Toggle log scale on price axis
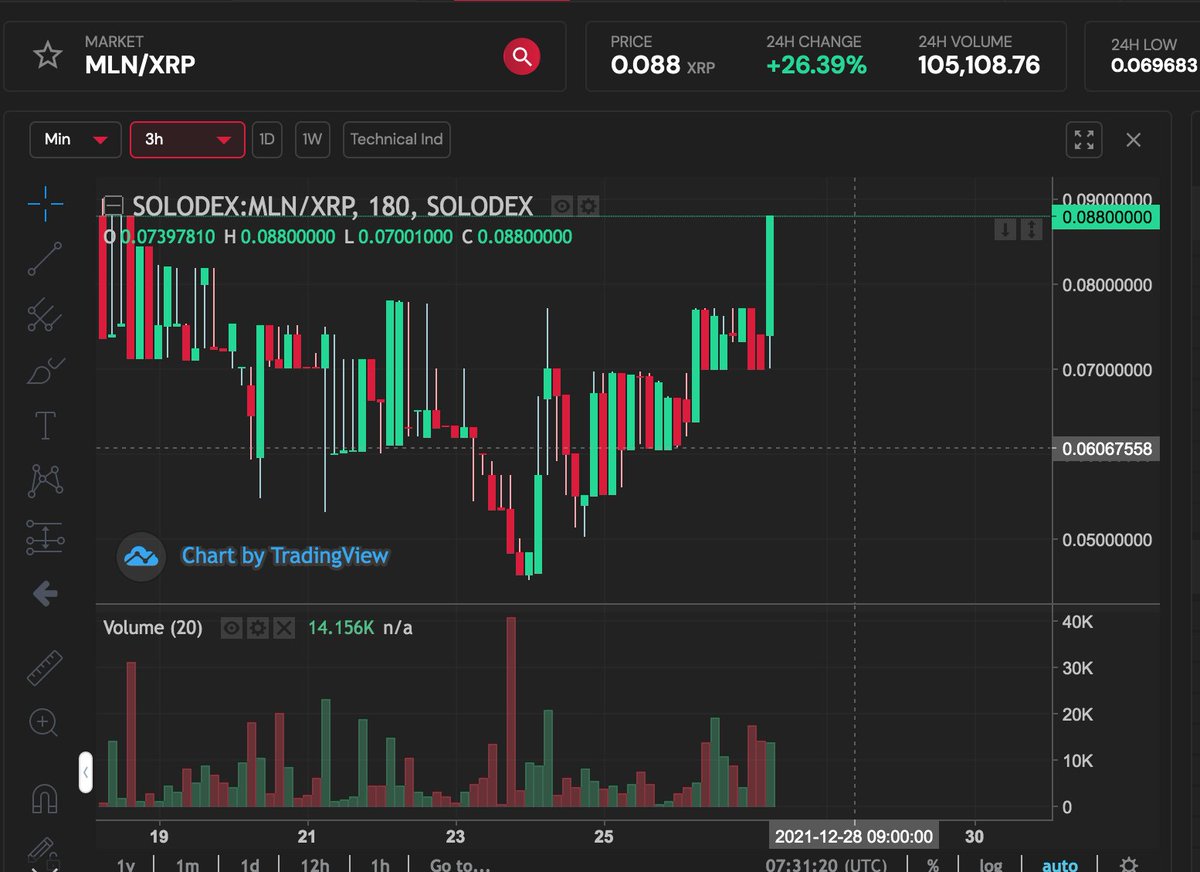1200x872 pixels. pos(990,865)
